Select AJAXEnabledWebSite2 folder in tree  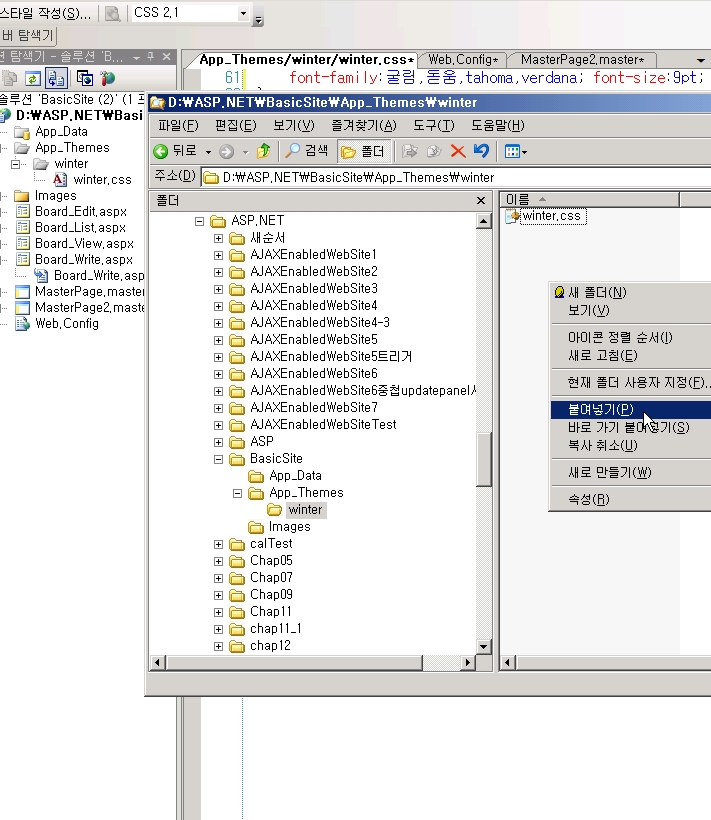pos(313,271)
